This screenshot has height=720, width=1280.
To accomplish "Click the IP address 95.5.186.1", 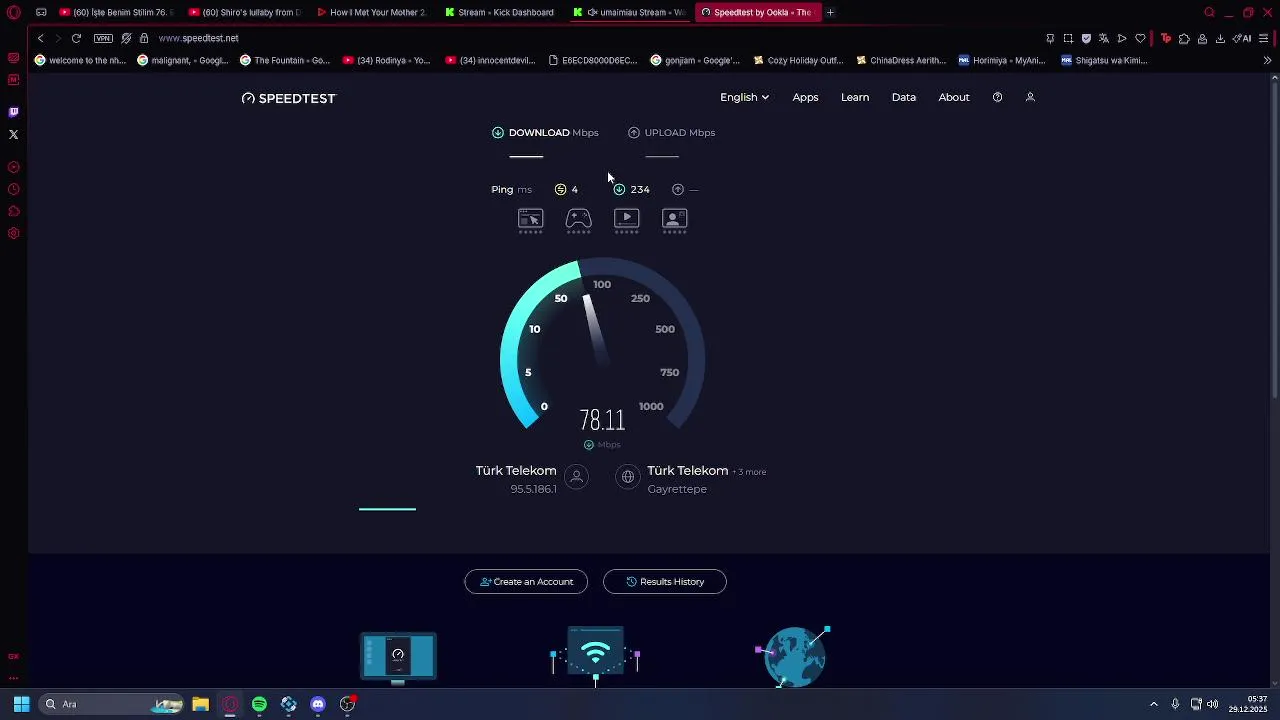I will coord(533,489).
